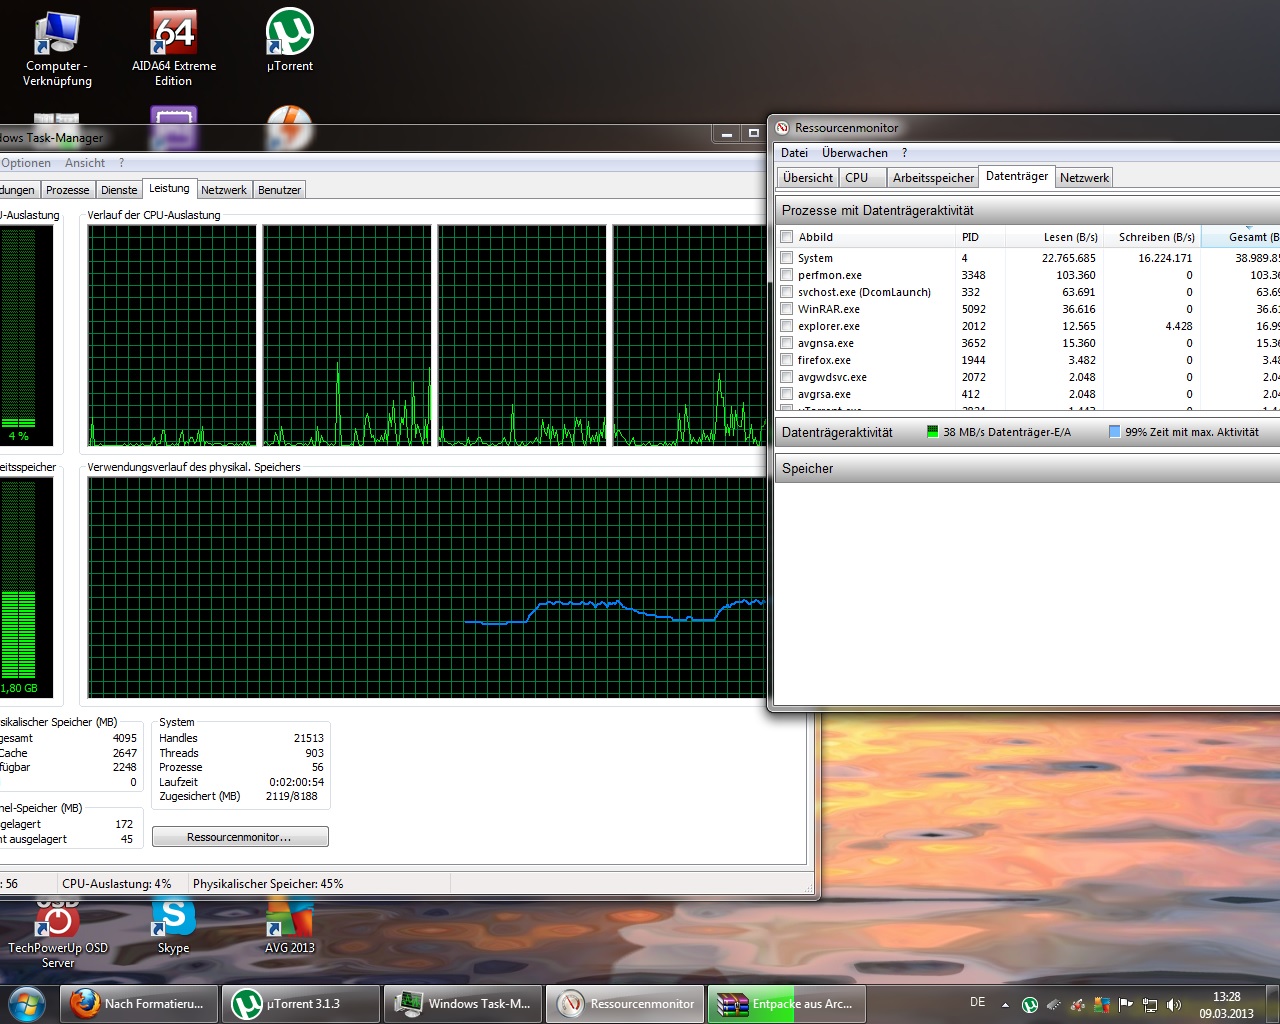Click the Windows Start orb
Viewport: 1280px width, 1024px height.
[x=26, y=1004]
